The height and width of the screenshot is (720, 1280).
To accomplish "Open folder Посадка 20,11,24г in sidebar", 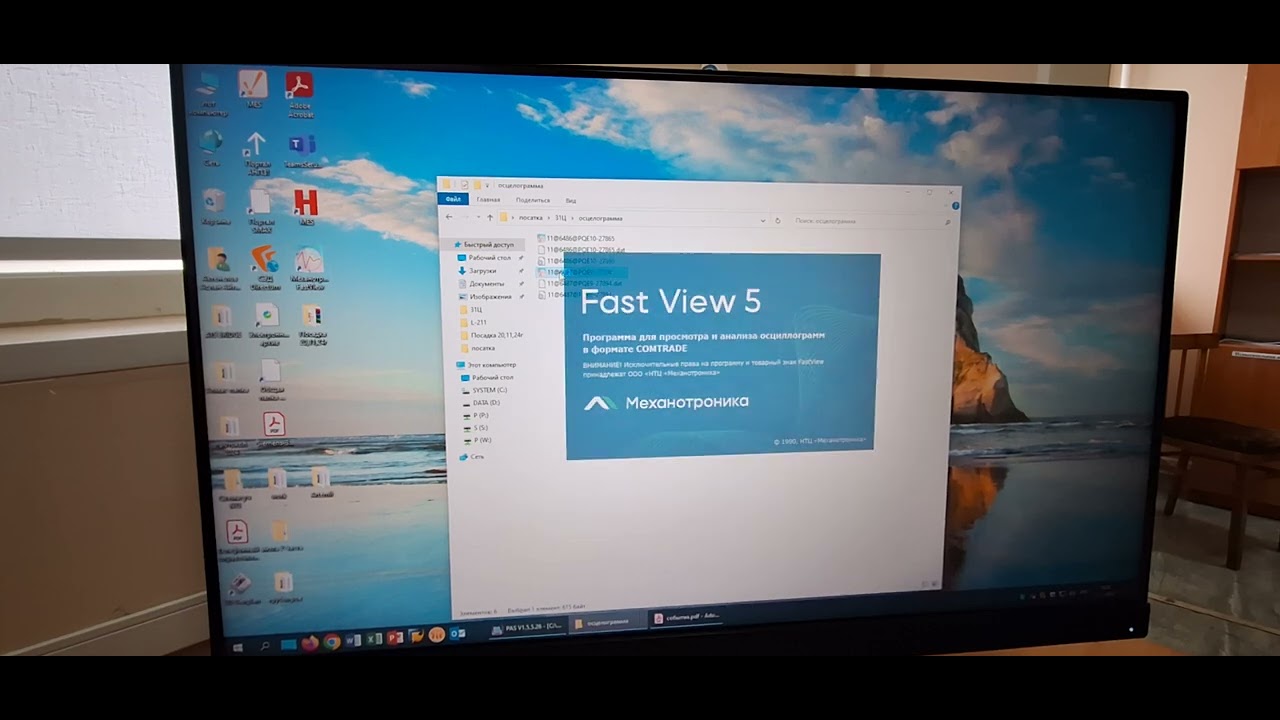I will click(490, 336).
